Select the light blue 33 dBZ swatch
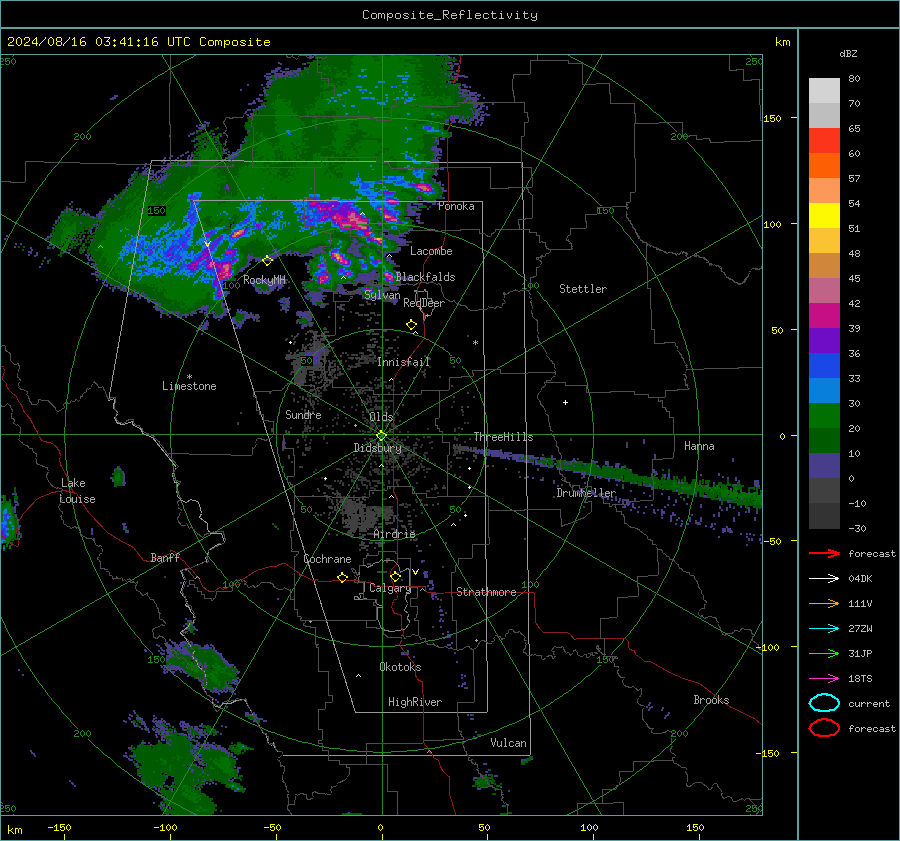This screenshot has height=841, width=900. 824,390
